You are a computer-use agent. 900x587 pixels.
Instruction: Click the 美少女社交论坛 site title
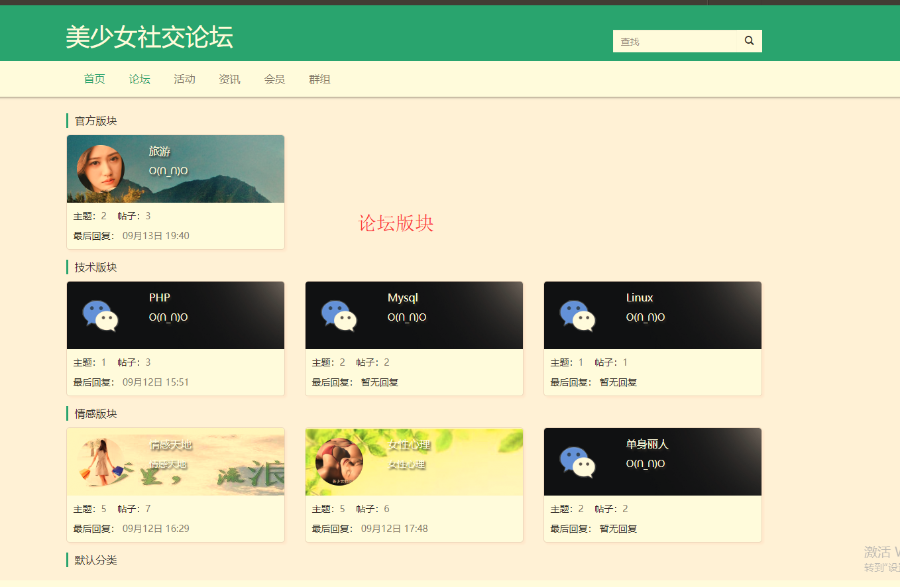coord(149,37)
